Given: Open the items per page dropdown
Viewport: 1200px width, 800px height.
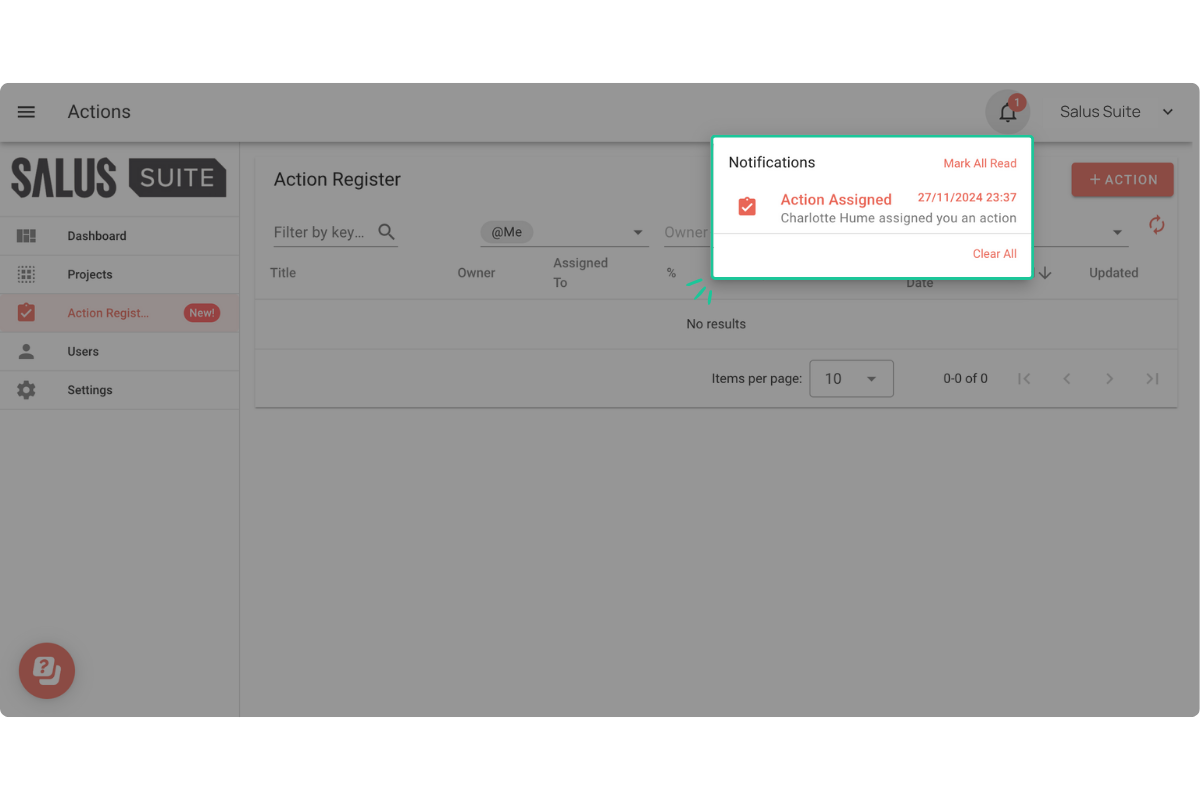Looking at the screenshot, I should (850, 379).
